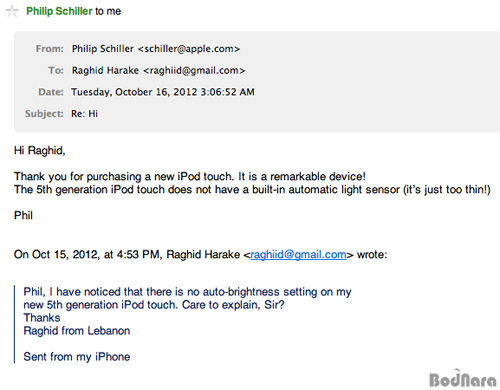Click the schiller@apple.com address in the From field
Screen dimensions: 500x390
tap(189, 49)
